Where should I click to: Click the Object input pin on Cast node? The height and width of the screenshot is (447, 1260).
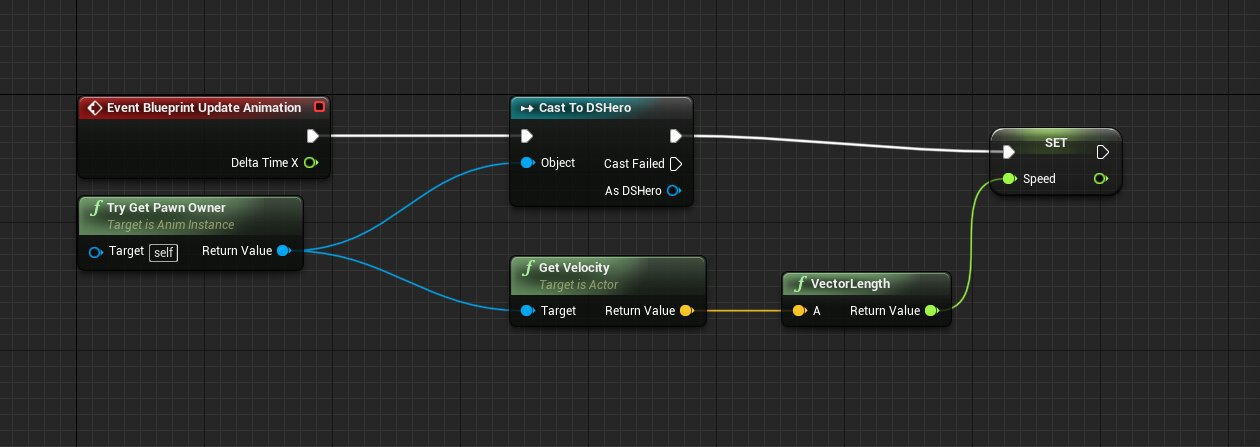coord(527,163)
